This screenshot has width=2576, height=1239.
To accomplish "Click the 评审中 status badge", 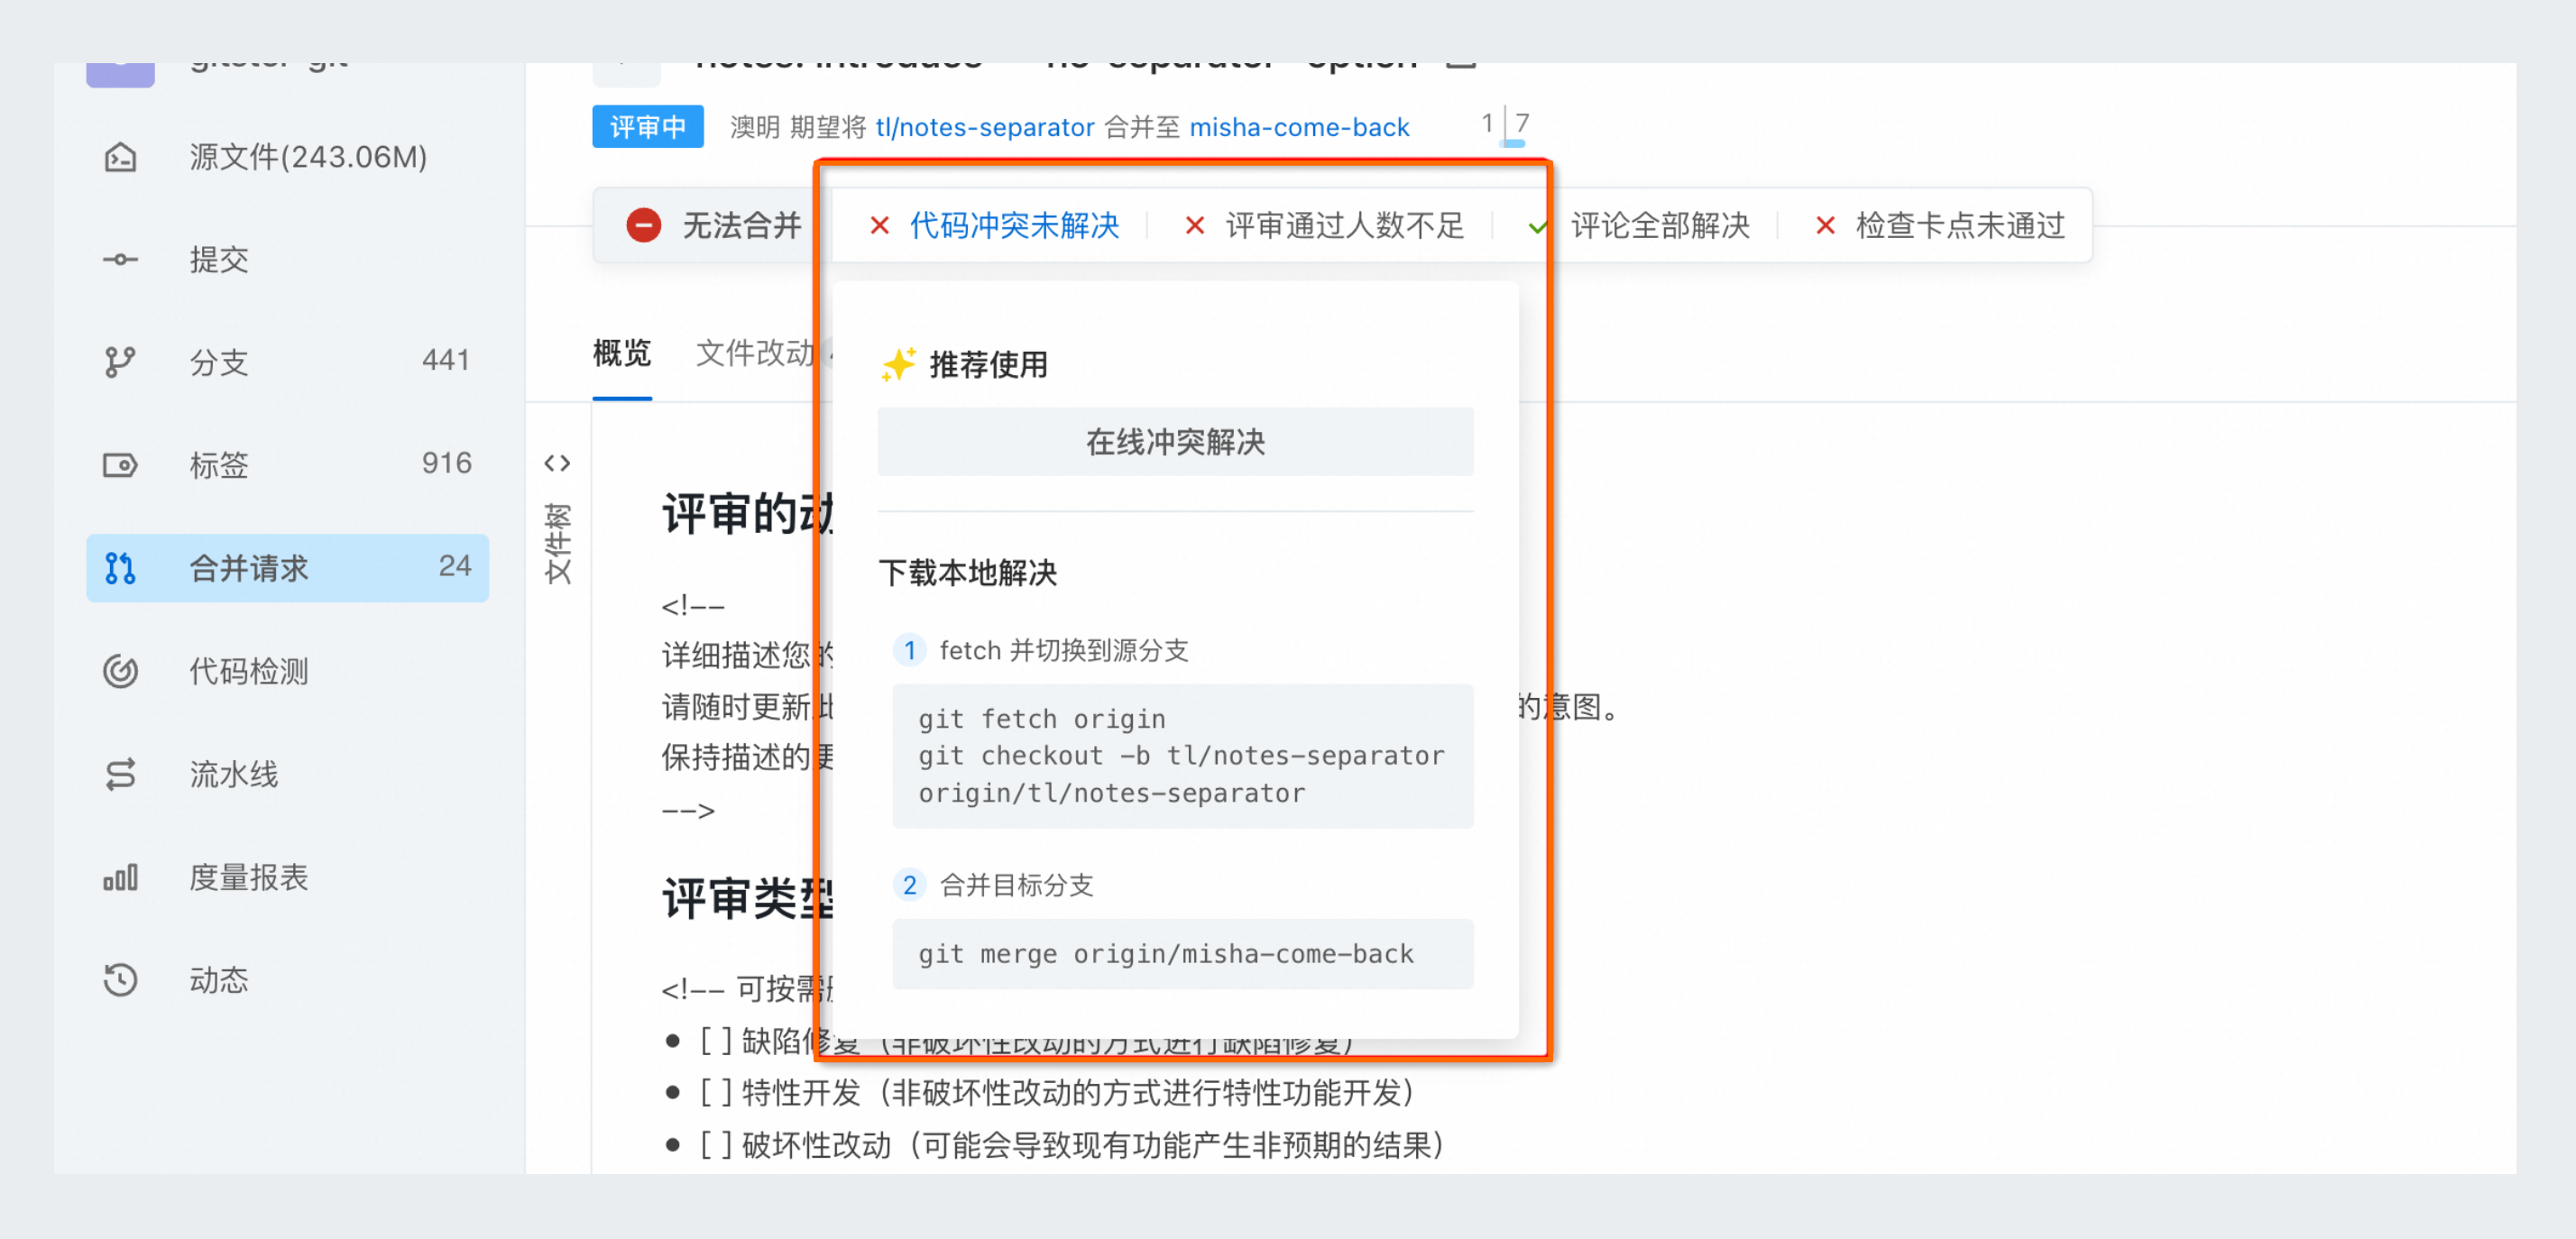I will 648,127.
